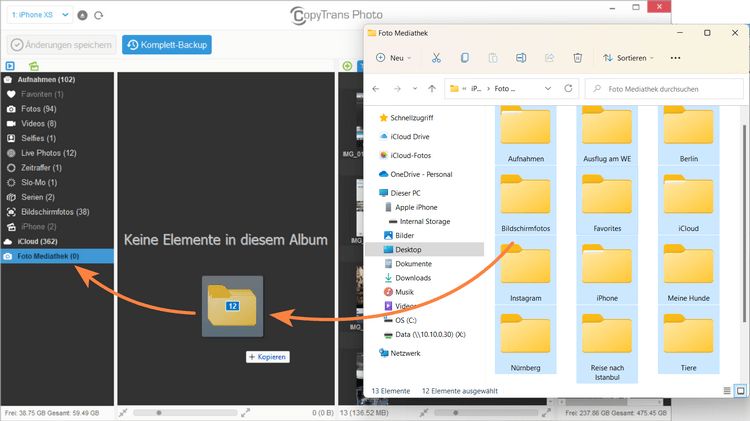
Task: Click the delete trash icon in Explorer
Action: 577,58
